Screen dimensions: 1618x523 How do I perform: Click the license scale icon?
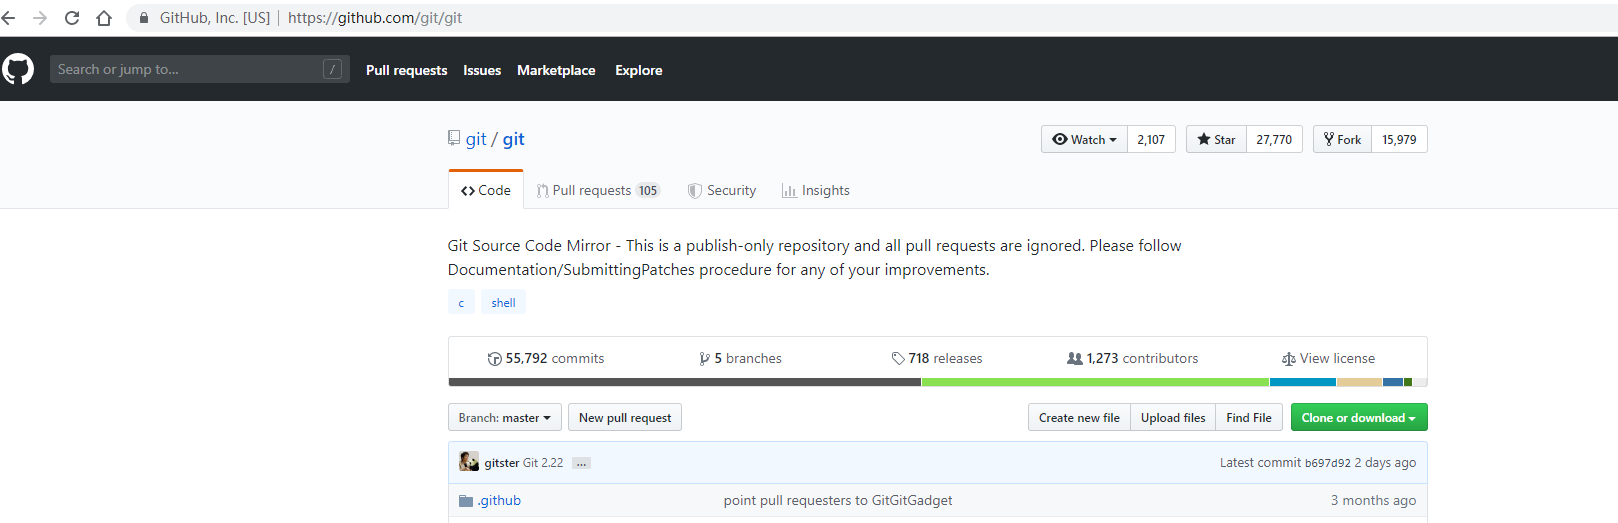(1289, 359)
